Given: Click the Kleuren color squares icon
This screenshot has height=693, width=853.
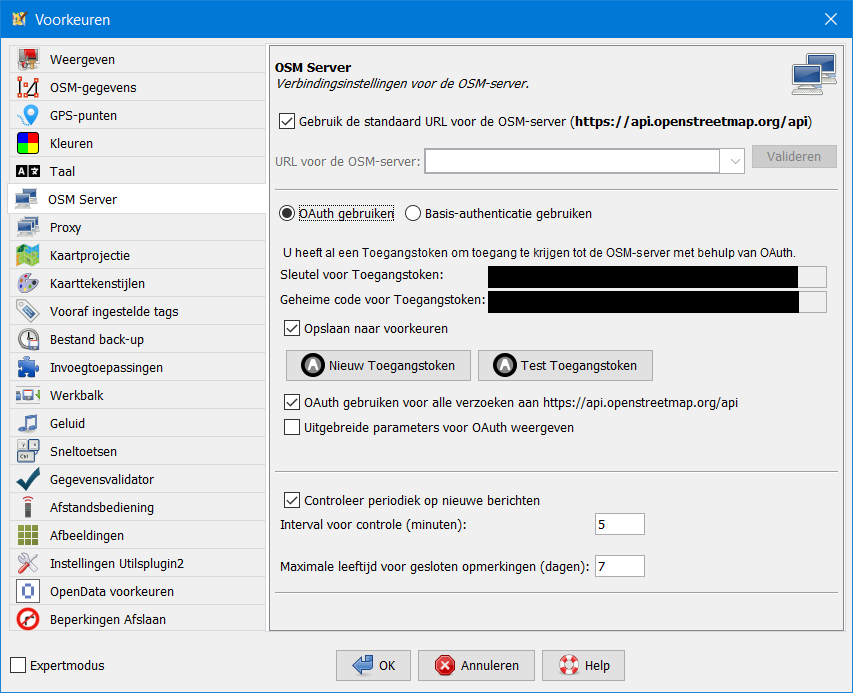Looking at the screenshot, I should [x=29, y=143].
